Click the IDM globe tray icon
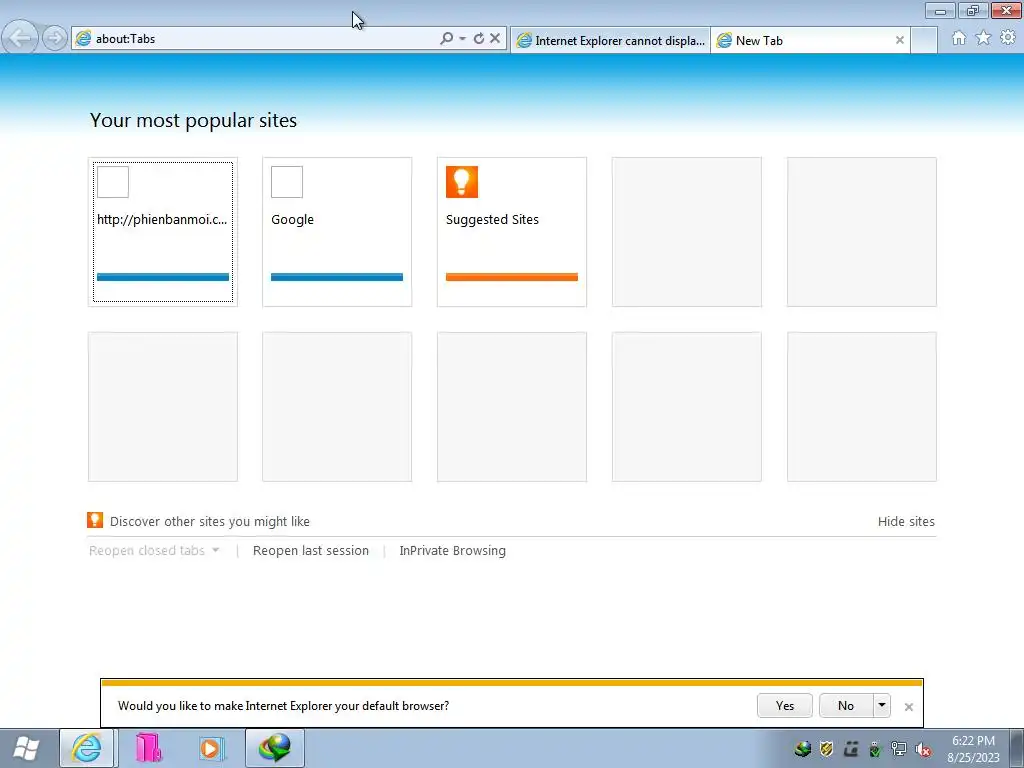This screenshot has height=768, width=1024. point(803,748)
